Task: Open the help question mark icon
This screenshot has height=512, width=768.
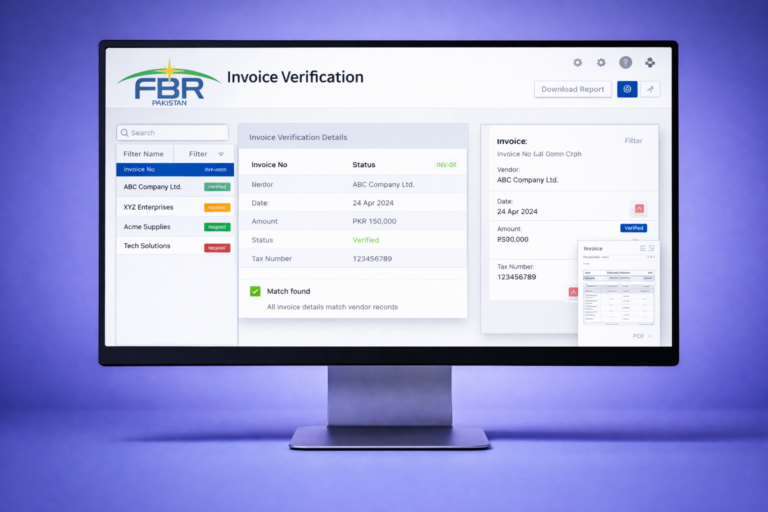Action: click(625, 62)
